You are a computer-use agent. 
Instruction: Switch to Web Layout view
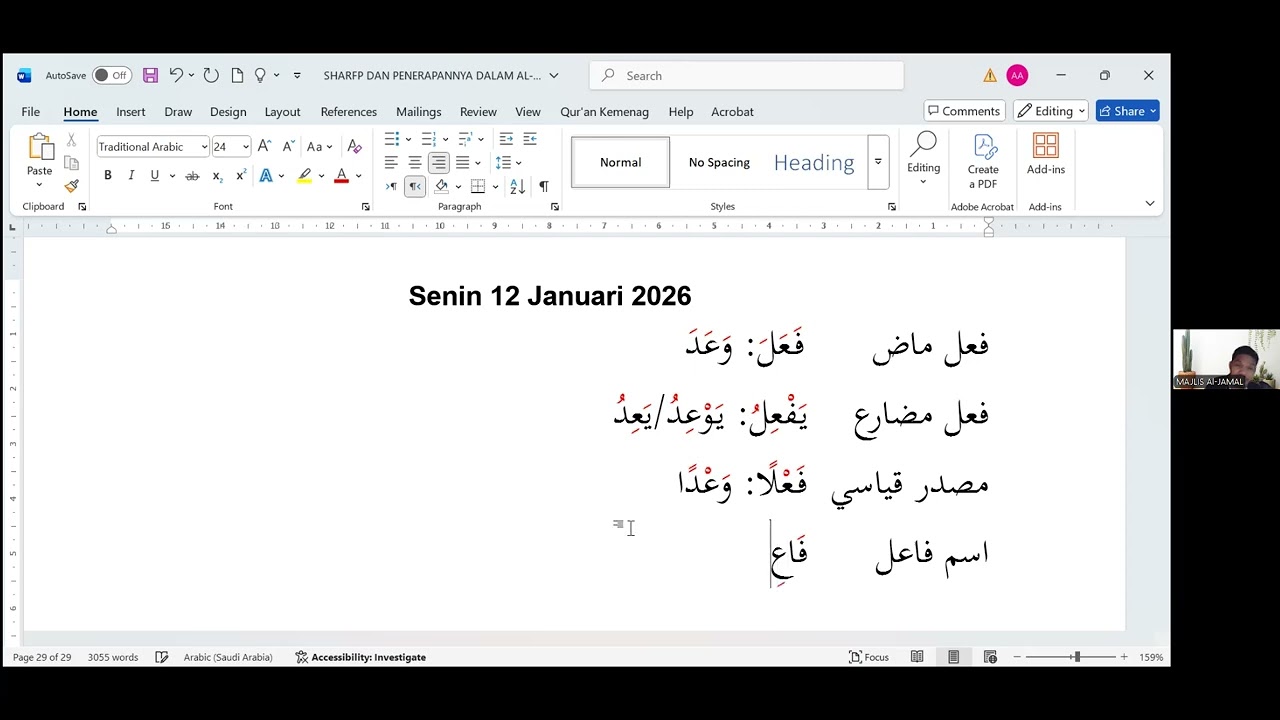click(990, 657)
